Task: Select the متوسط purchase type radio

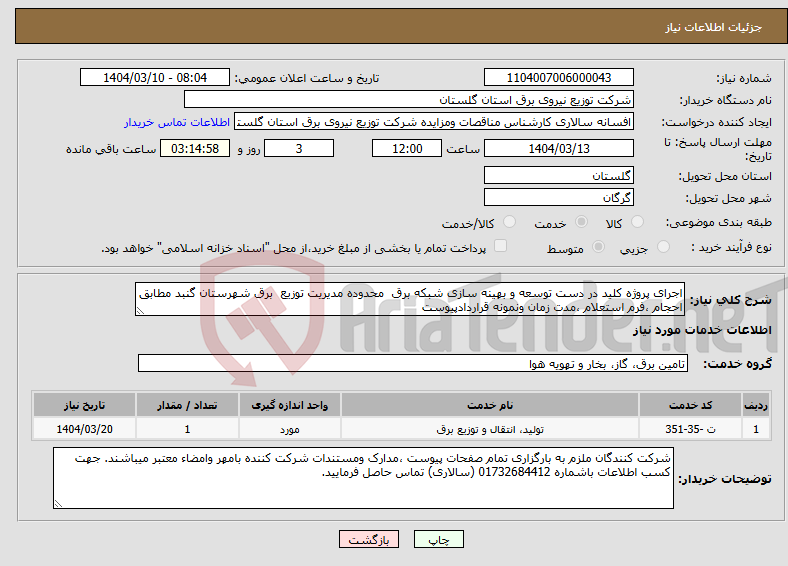Action: [x=598, y=246]
